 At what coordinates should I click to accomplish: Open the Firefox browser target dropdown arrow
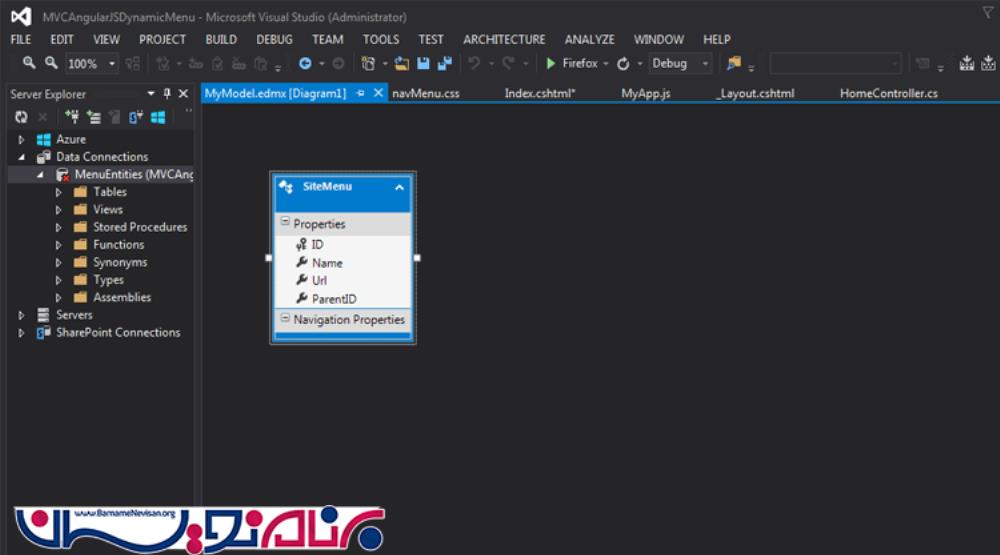pyautogui.click(x=606, y=64)
